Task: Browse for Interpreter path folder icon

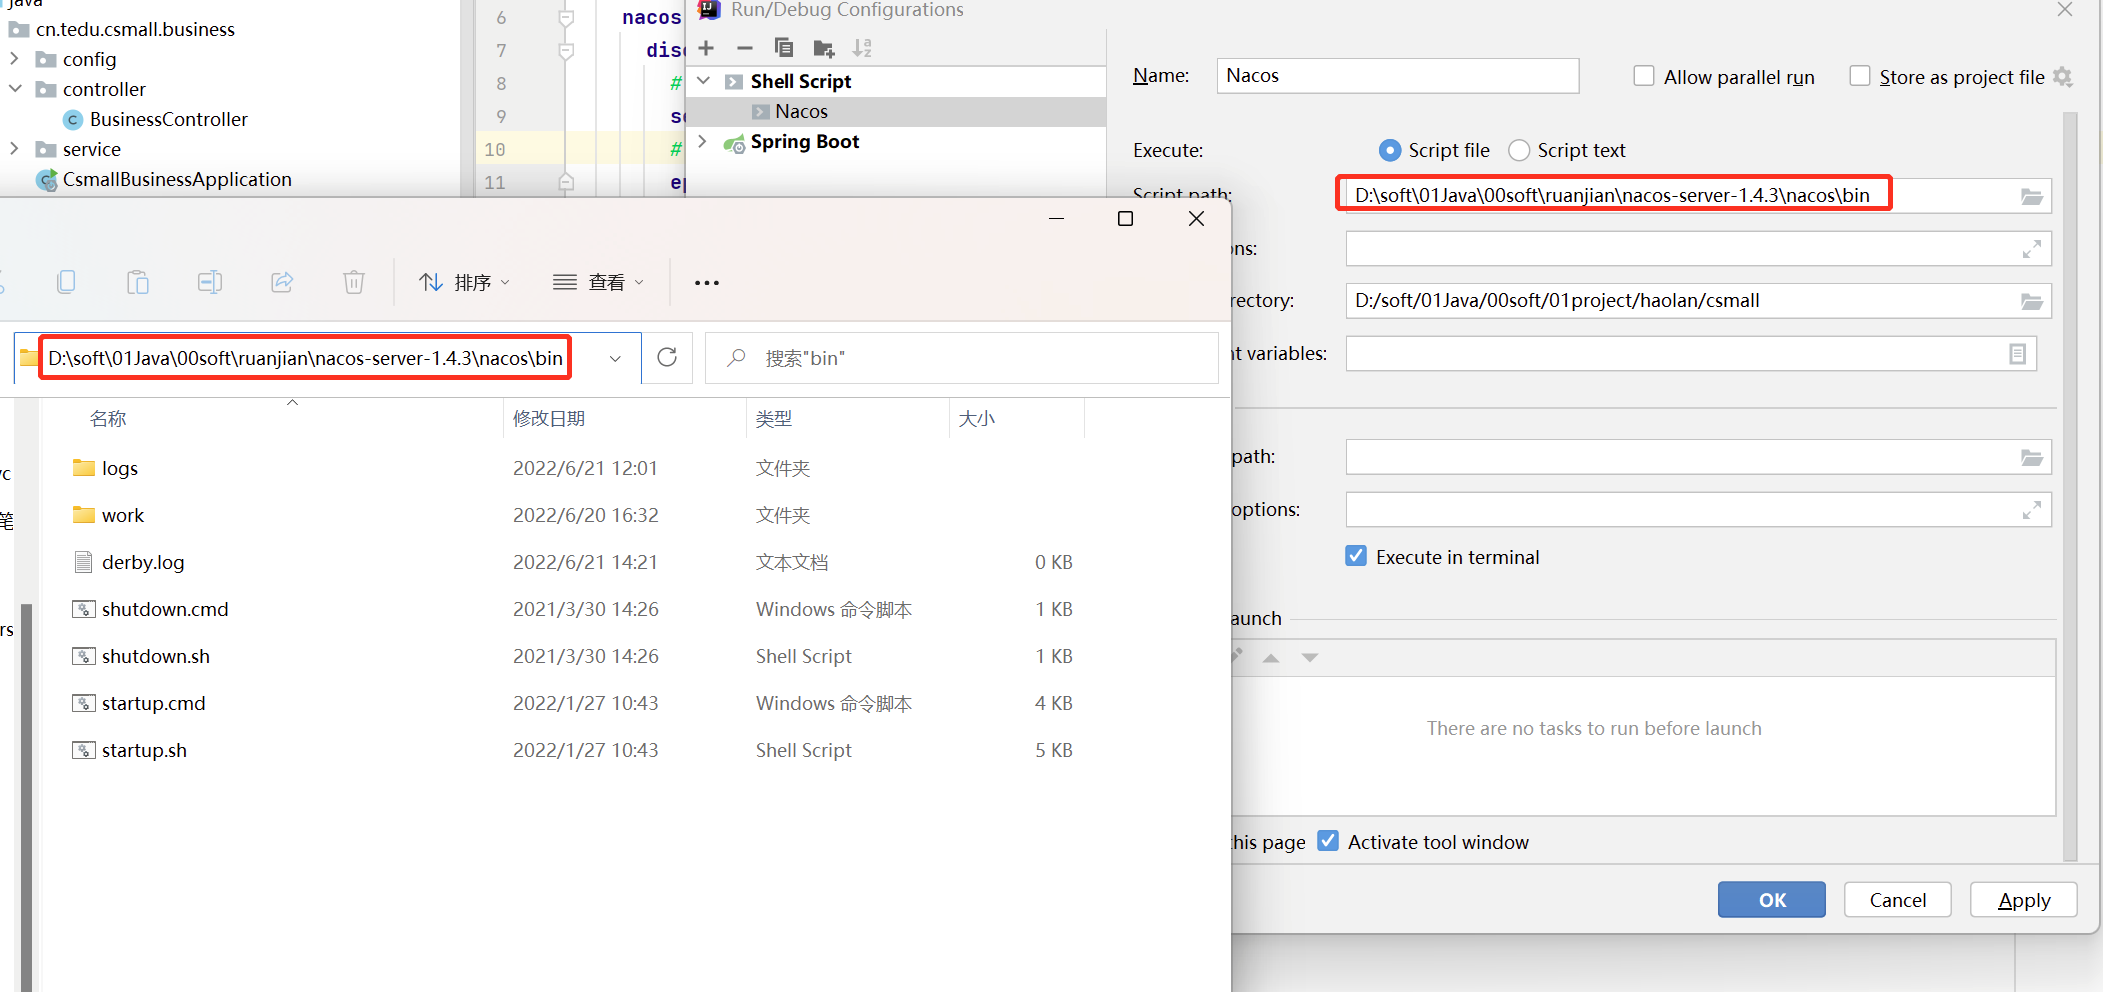Action: coord(2032,458)
